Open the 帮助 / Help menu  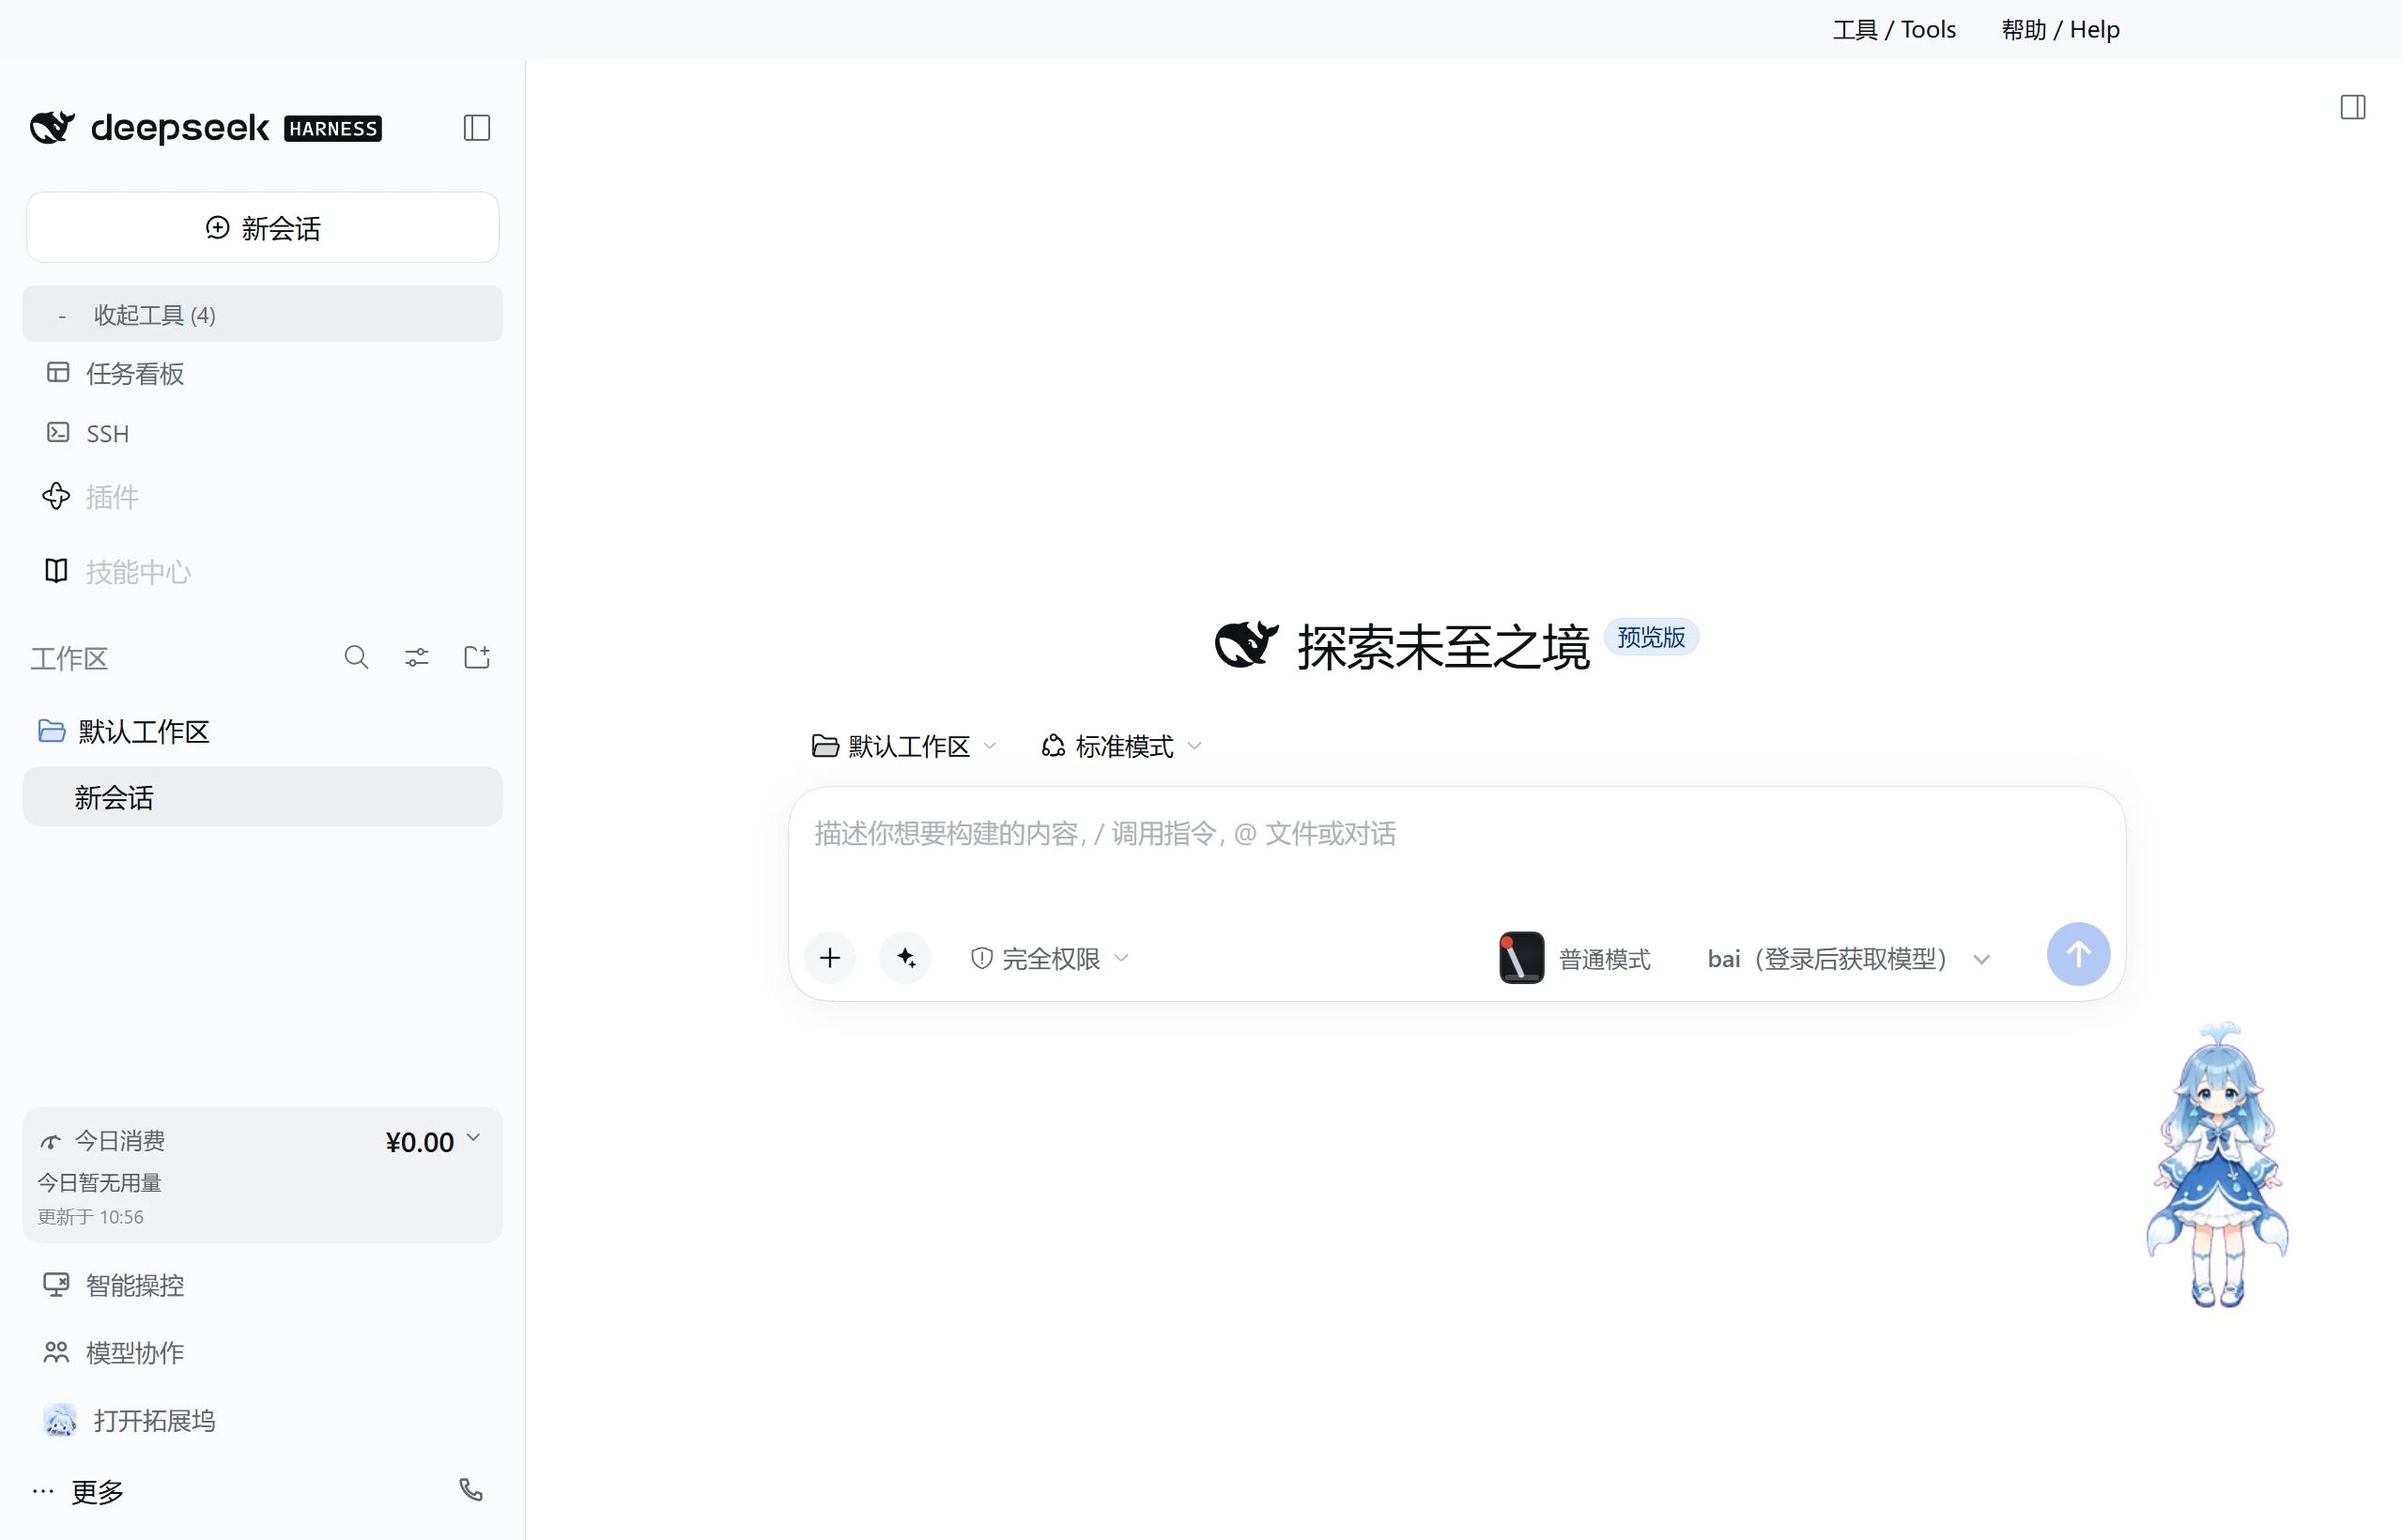tap(2060, 29)
